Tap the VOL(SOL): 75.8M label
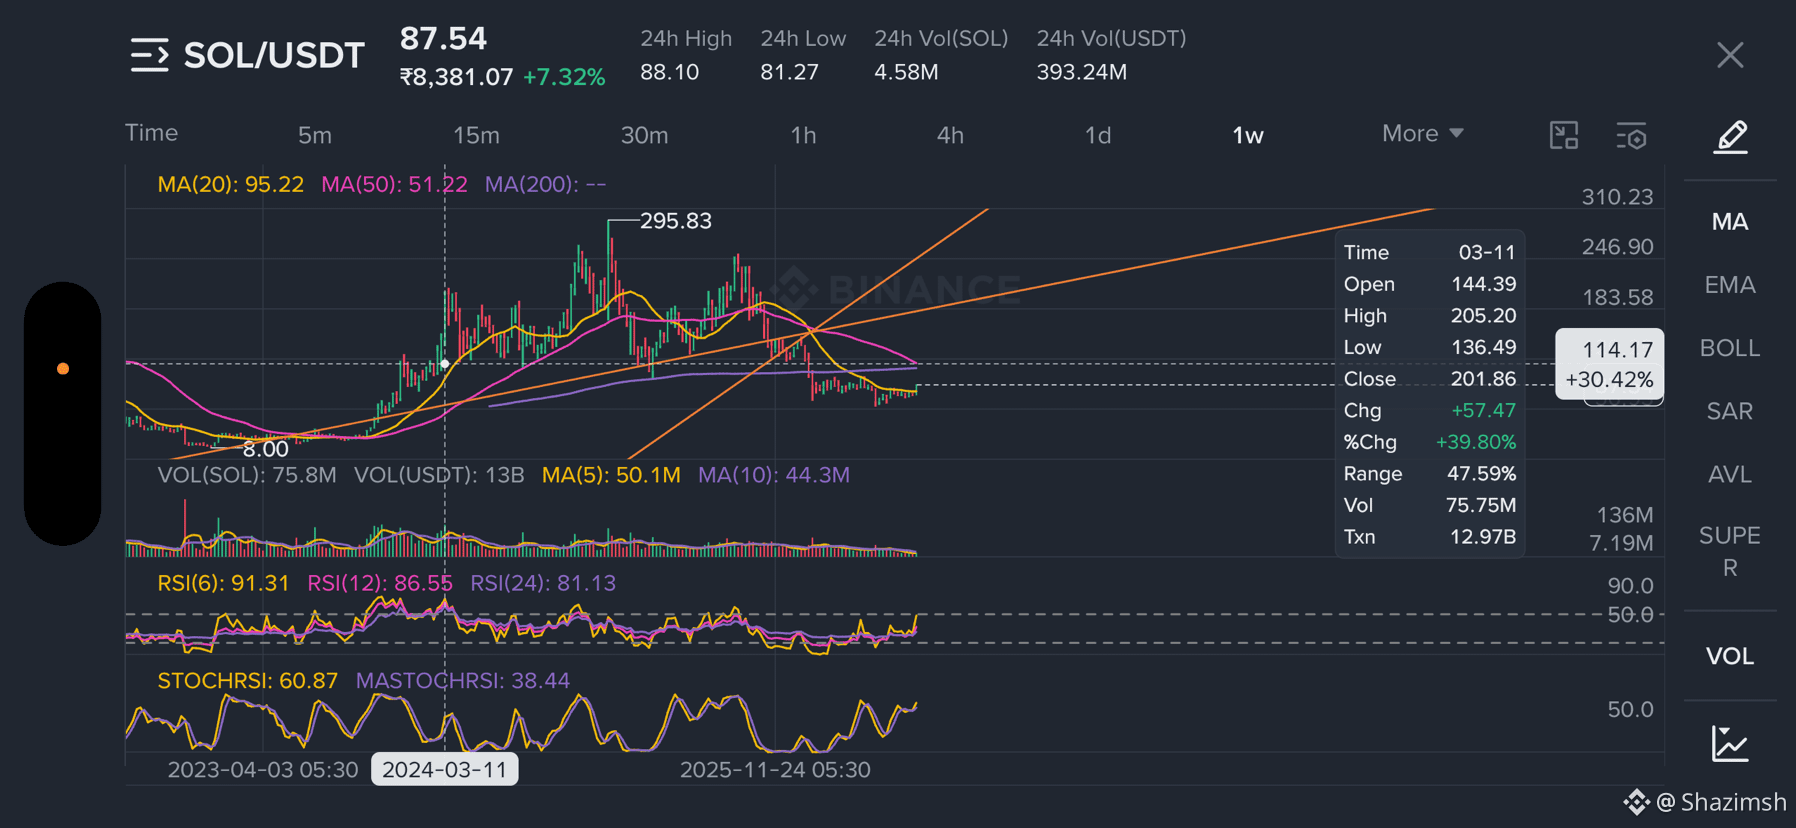 [x=247, y=475]
